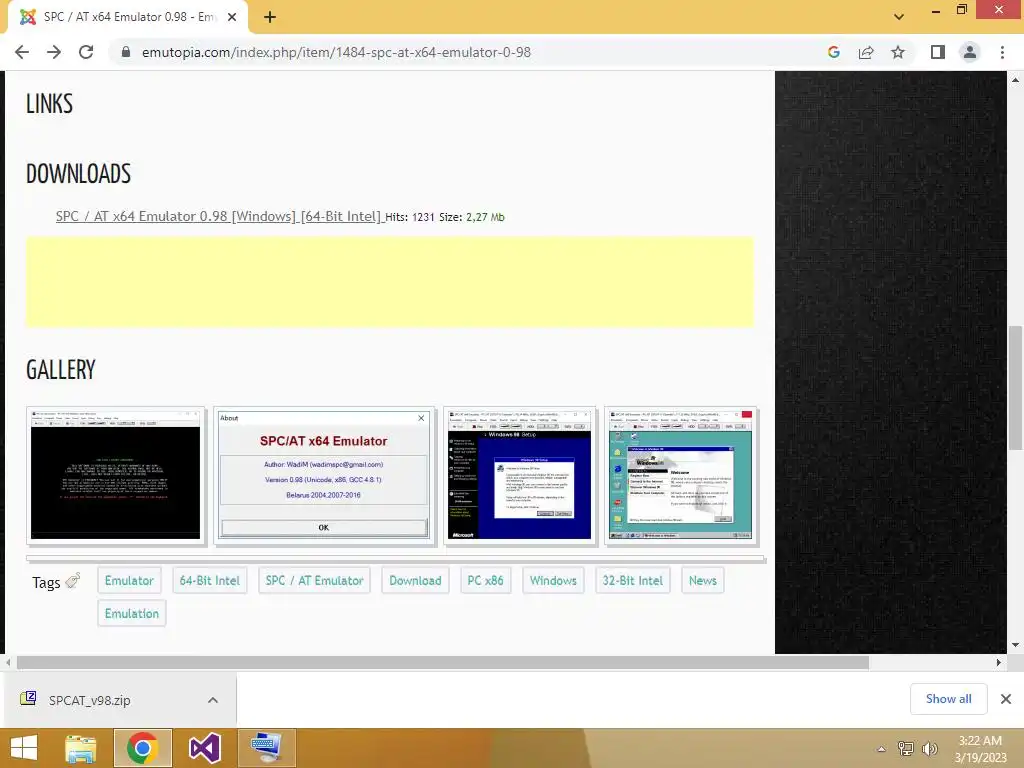Click the 64-Bit Intel tag
This screenshot has width=1024, height=768.
[210, 581]
